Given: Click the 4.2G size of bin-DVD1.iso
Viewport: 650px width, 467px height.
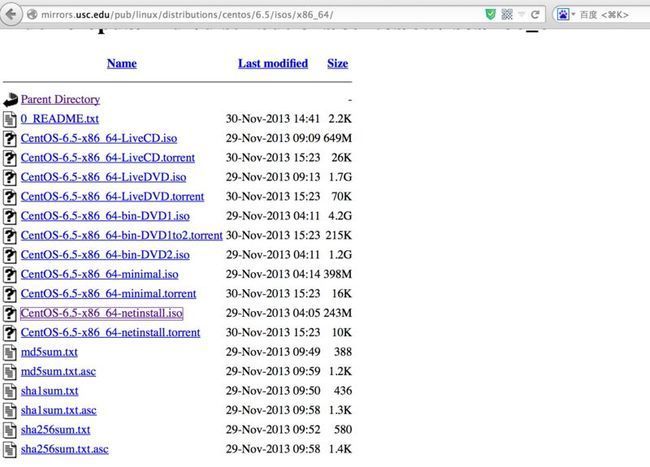Looking at the screenshot, I should pyautogui.click(x=340, y=216).
